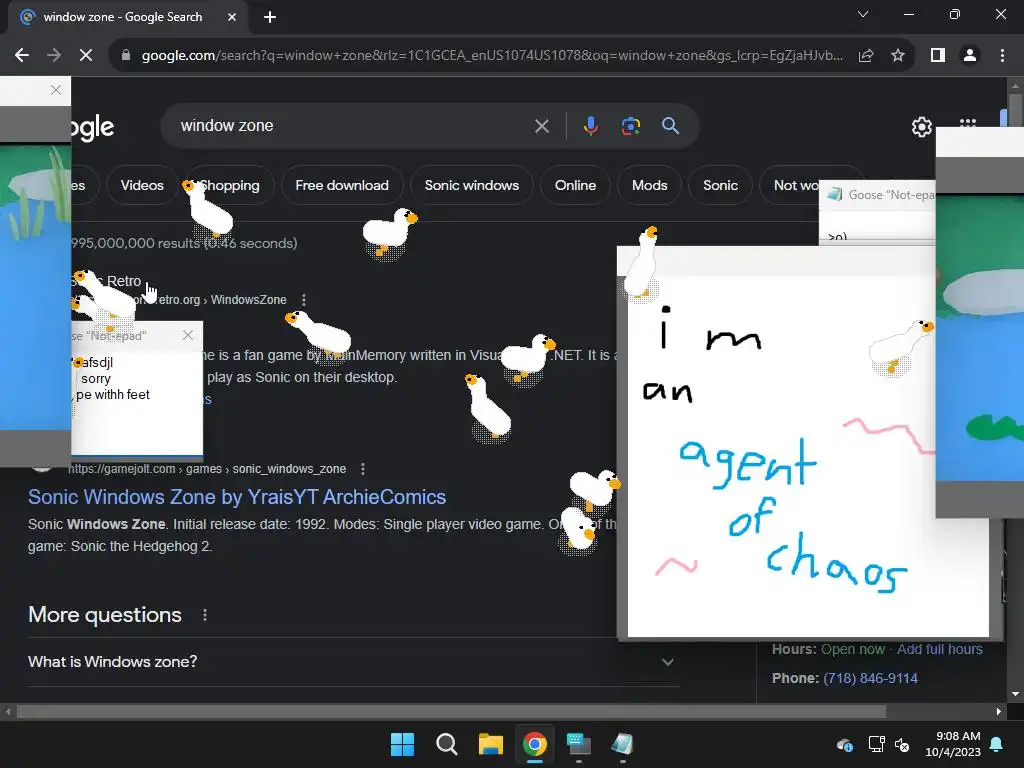Search by image with Google Lens
This screenshot has width=1024, height=768.
630,125
